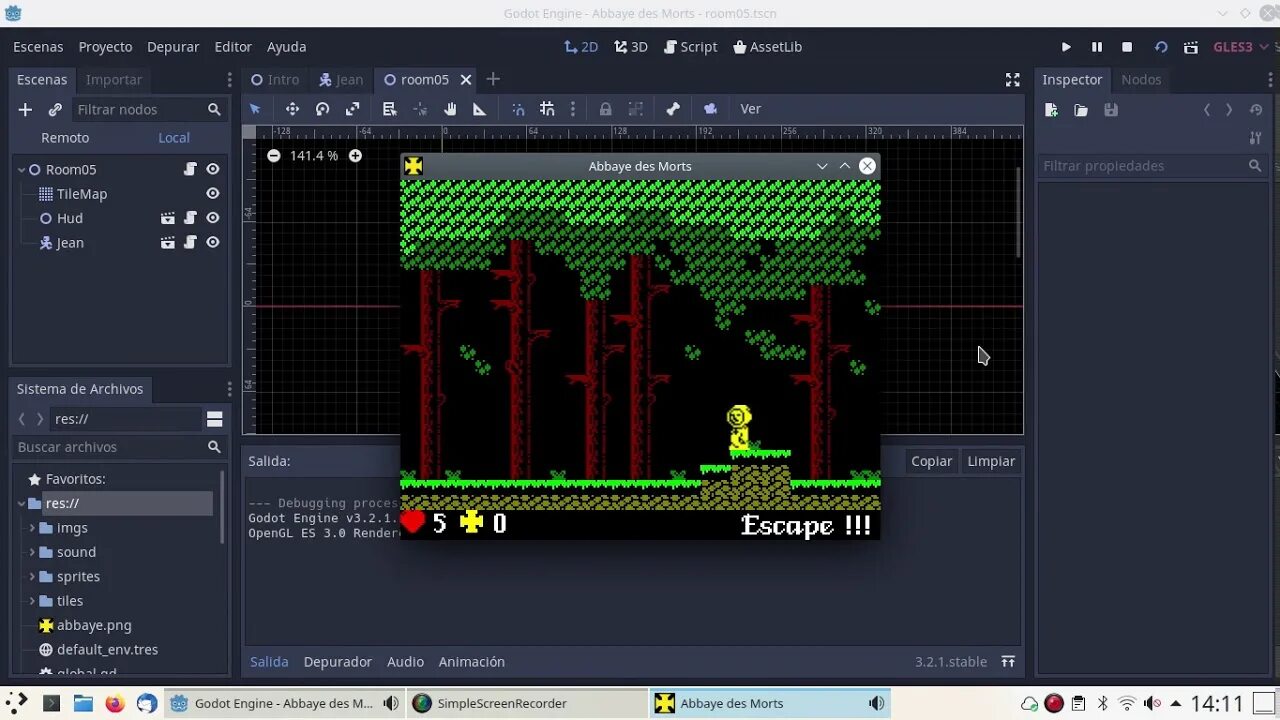Stop the running scene
The width and height of the screenshot is (1280, 720).
(x=1127, y=47)
